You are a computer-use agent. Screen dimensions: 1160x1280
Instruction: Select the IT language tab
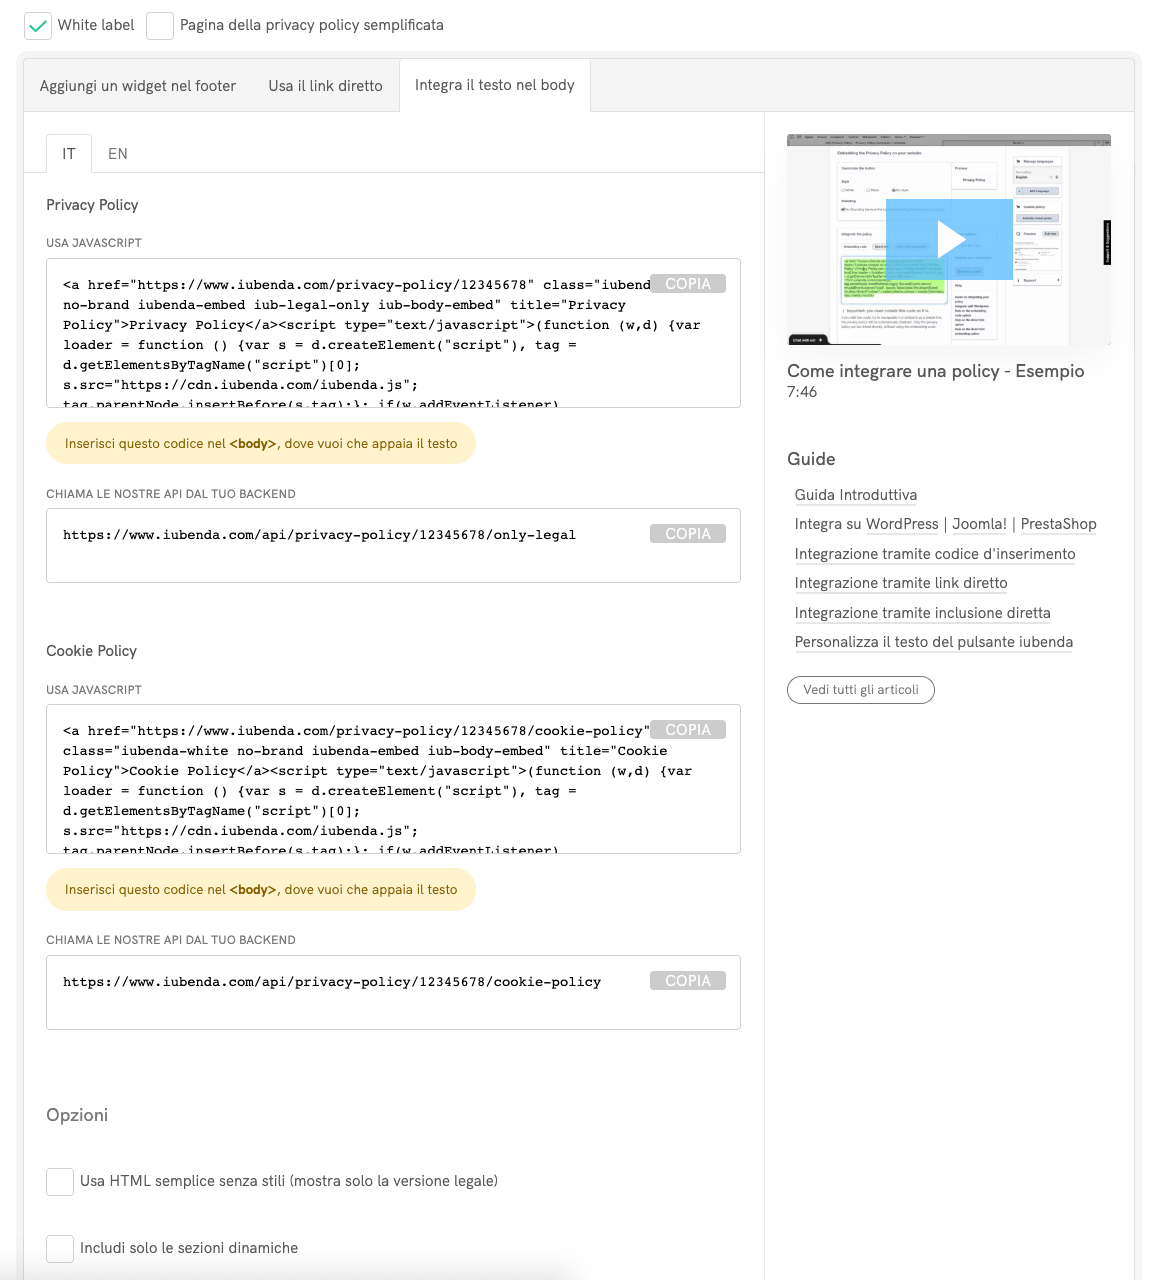69,154
